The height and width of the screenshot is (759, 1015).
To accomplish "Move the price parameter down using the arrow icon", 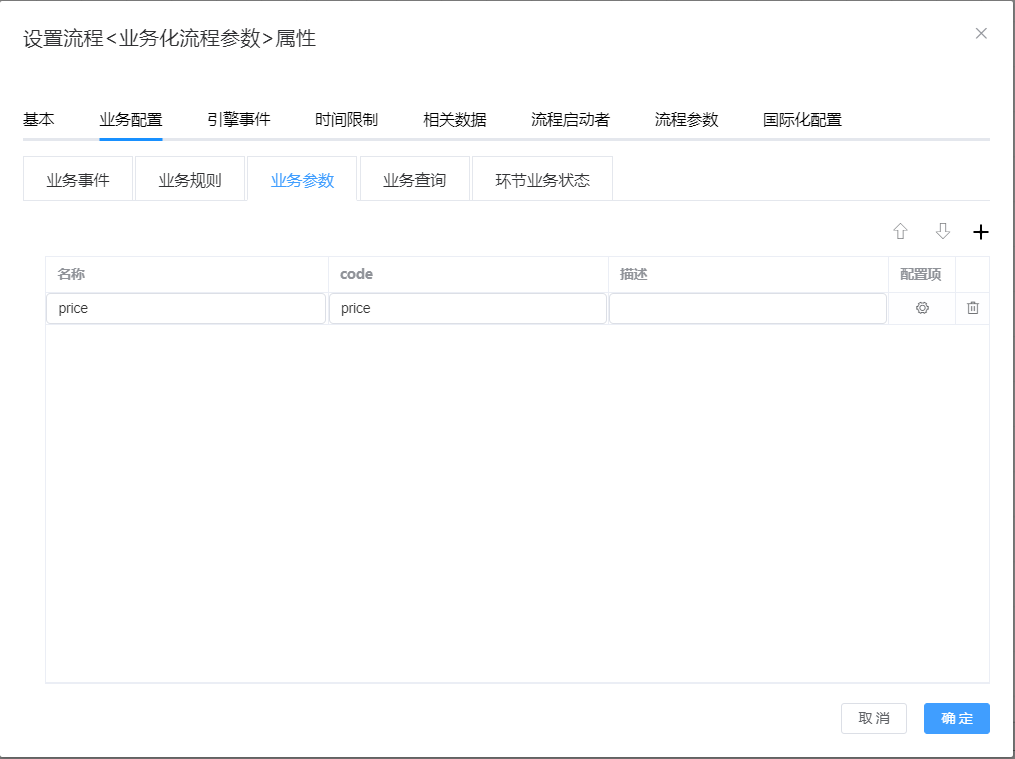I will tap(943, 231).
